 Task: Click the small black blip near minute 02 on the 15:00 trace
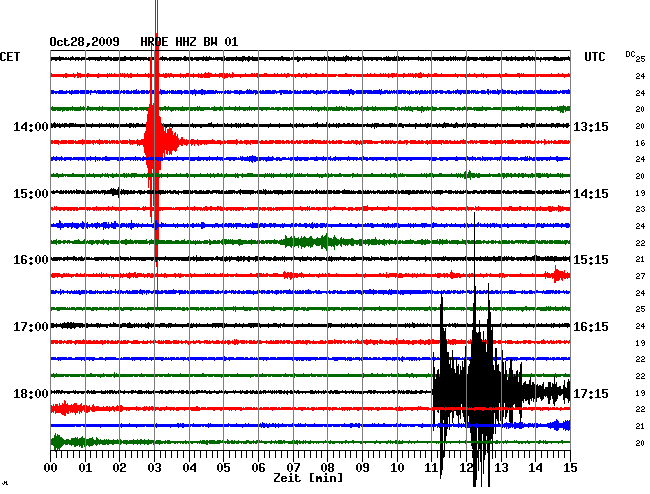[115, 192]
